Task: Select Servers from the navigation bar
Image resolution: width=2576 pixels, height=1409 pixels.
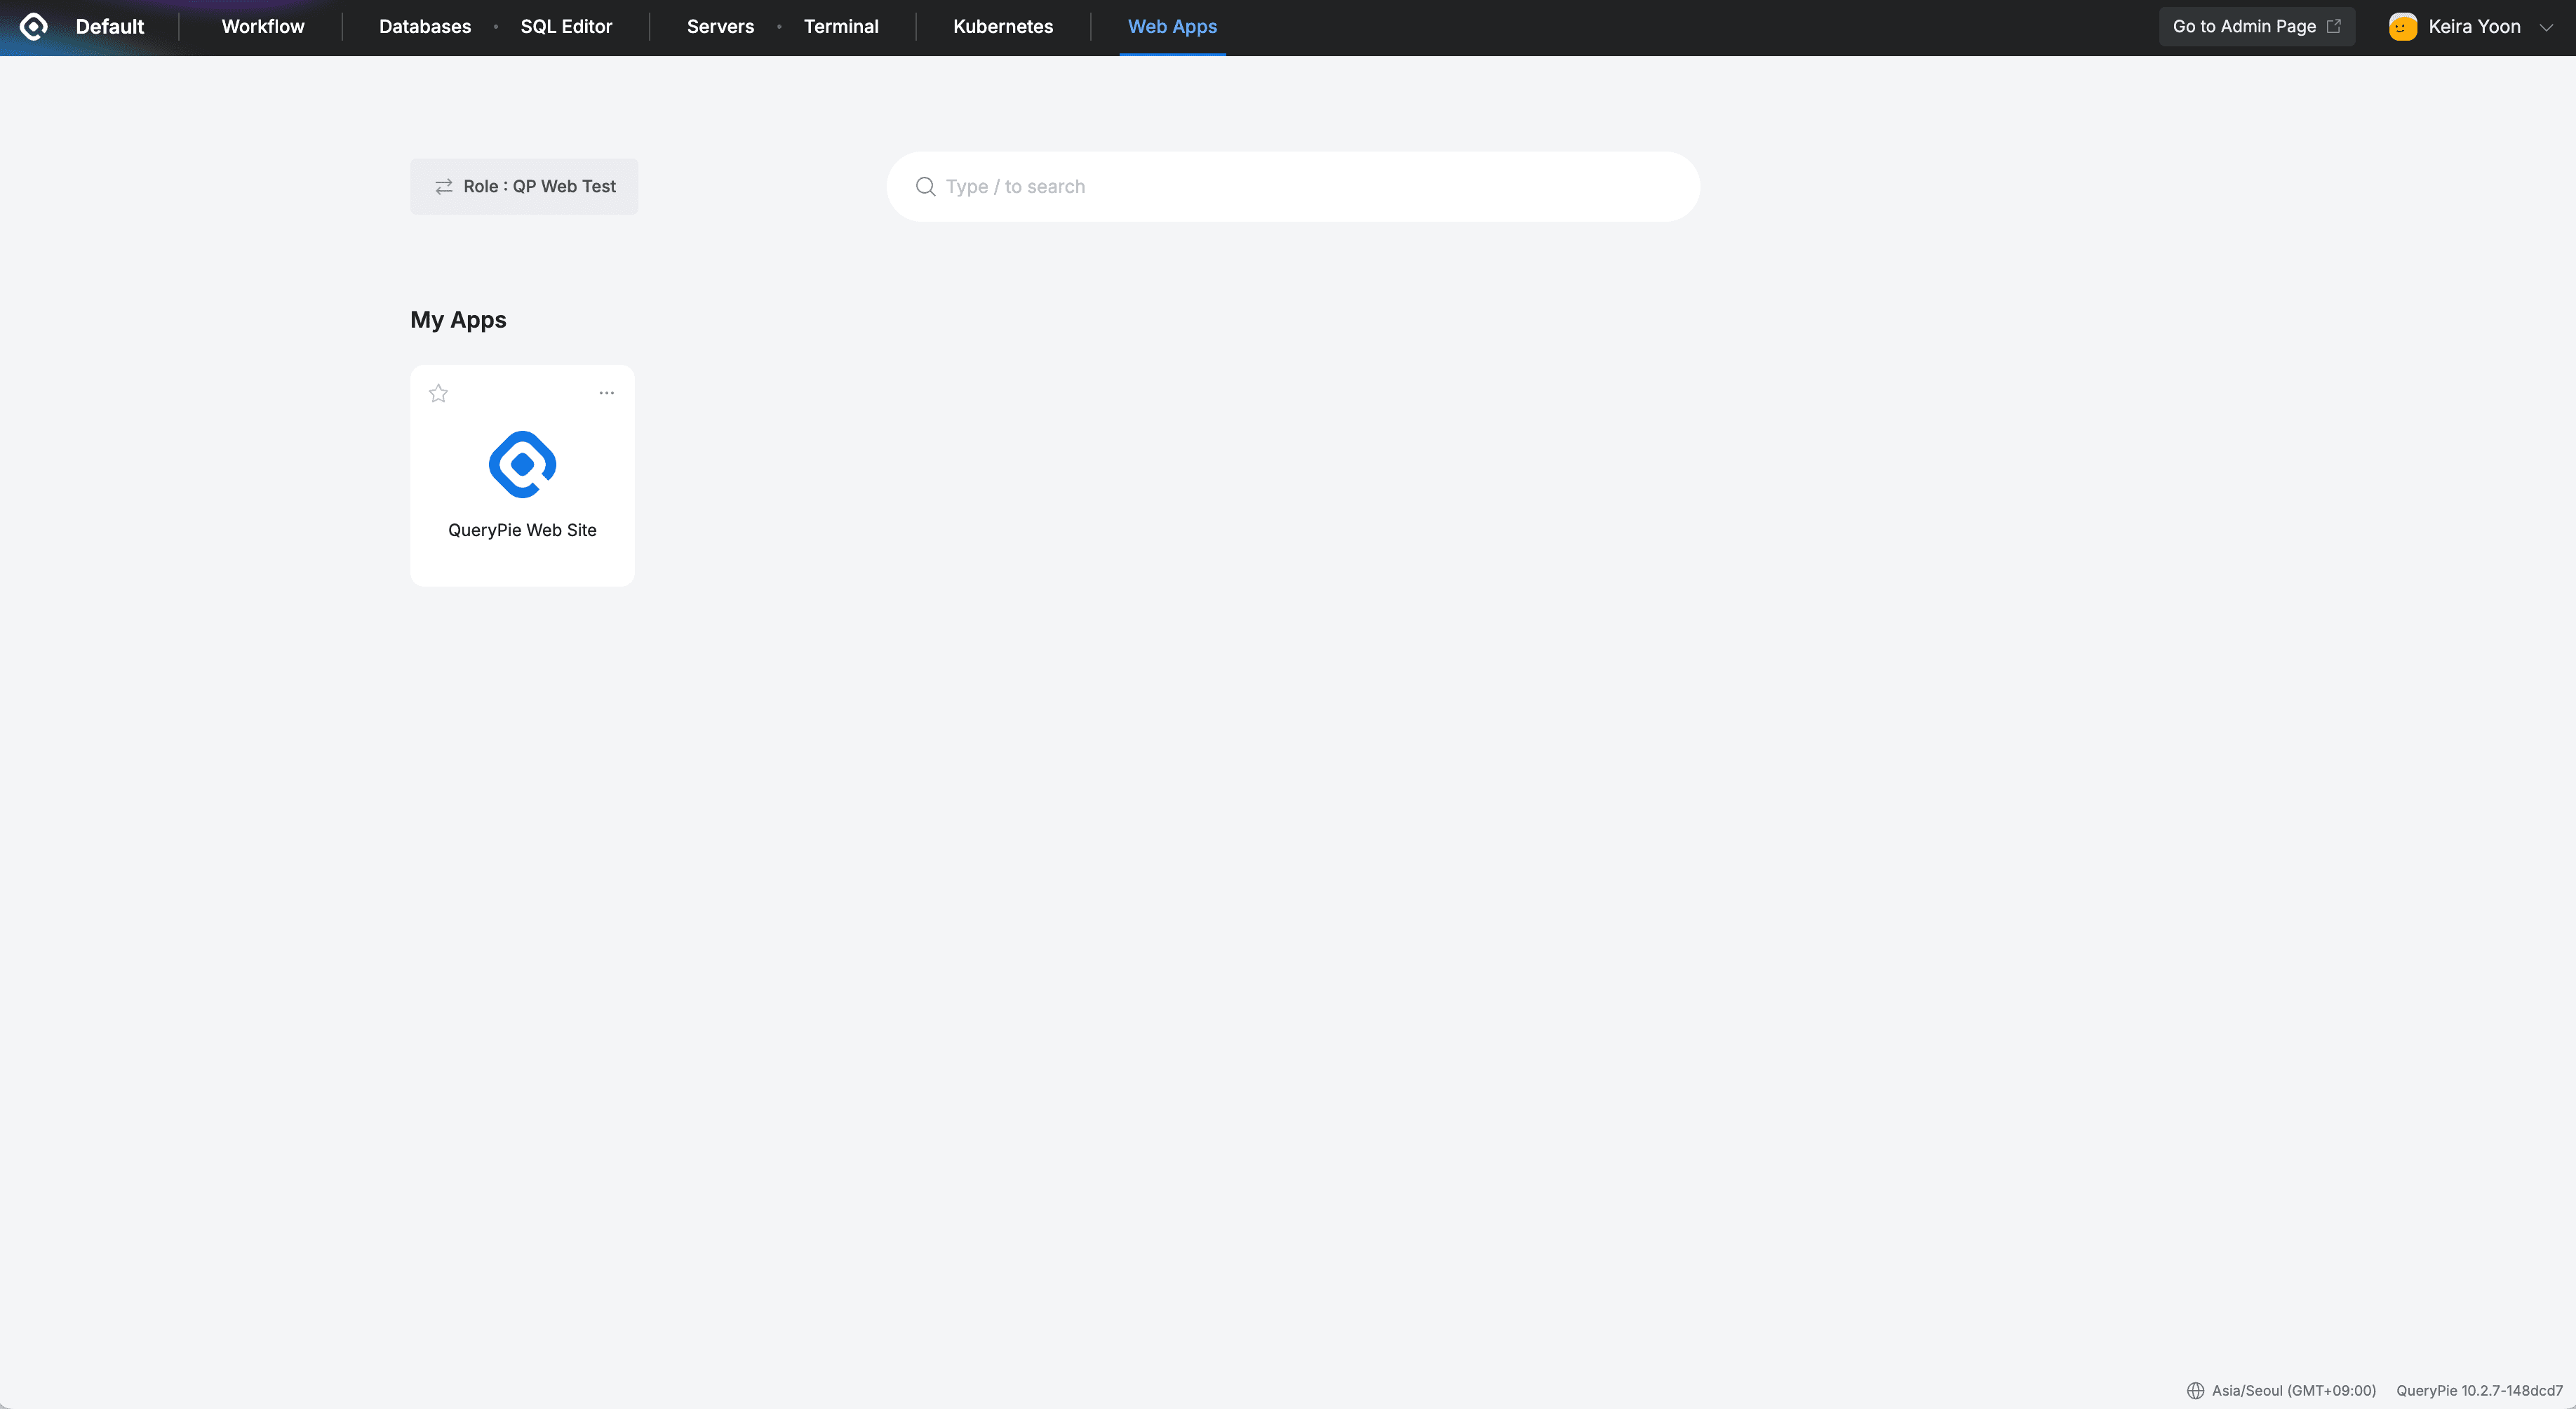Action: tap(720, 26)
